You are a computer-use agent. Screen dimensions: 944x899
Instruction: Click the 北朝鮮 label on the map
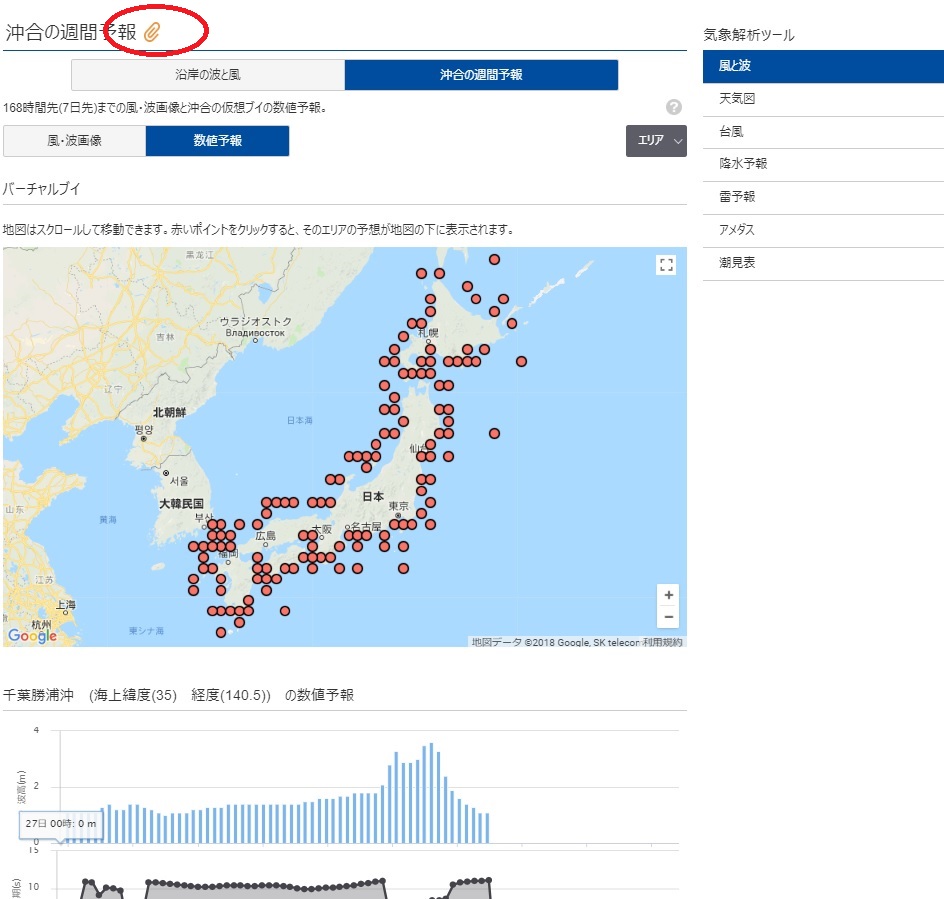point(169,412)
